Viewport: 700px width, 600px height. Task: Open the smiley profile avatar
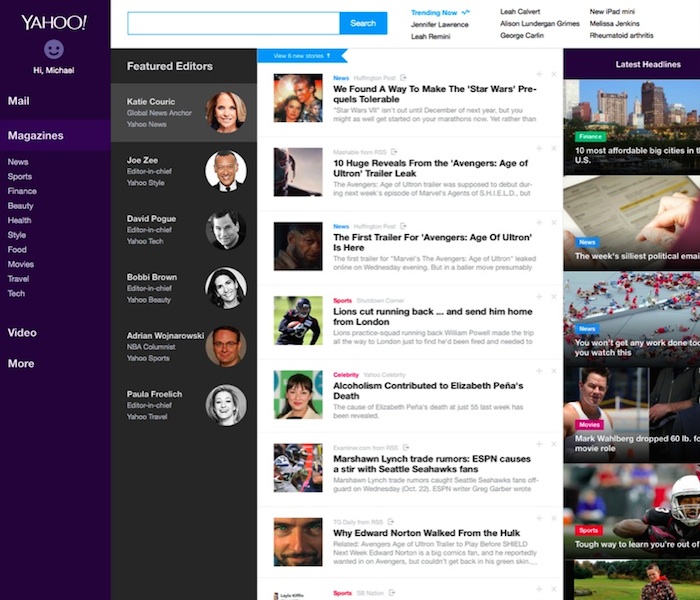(x=54, y=49)
